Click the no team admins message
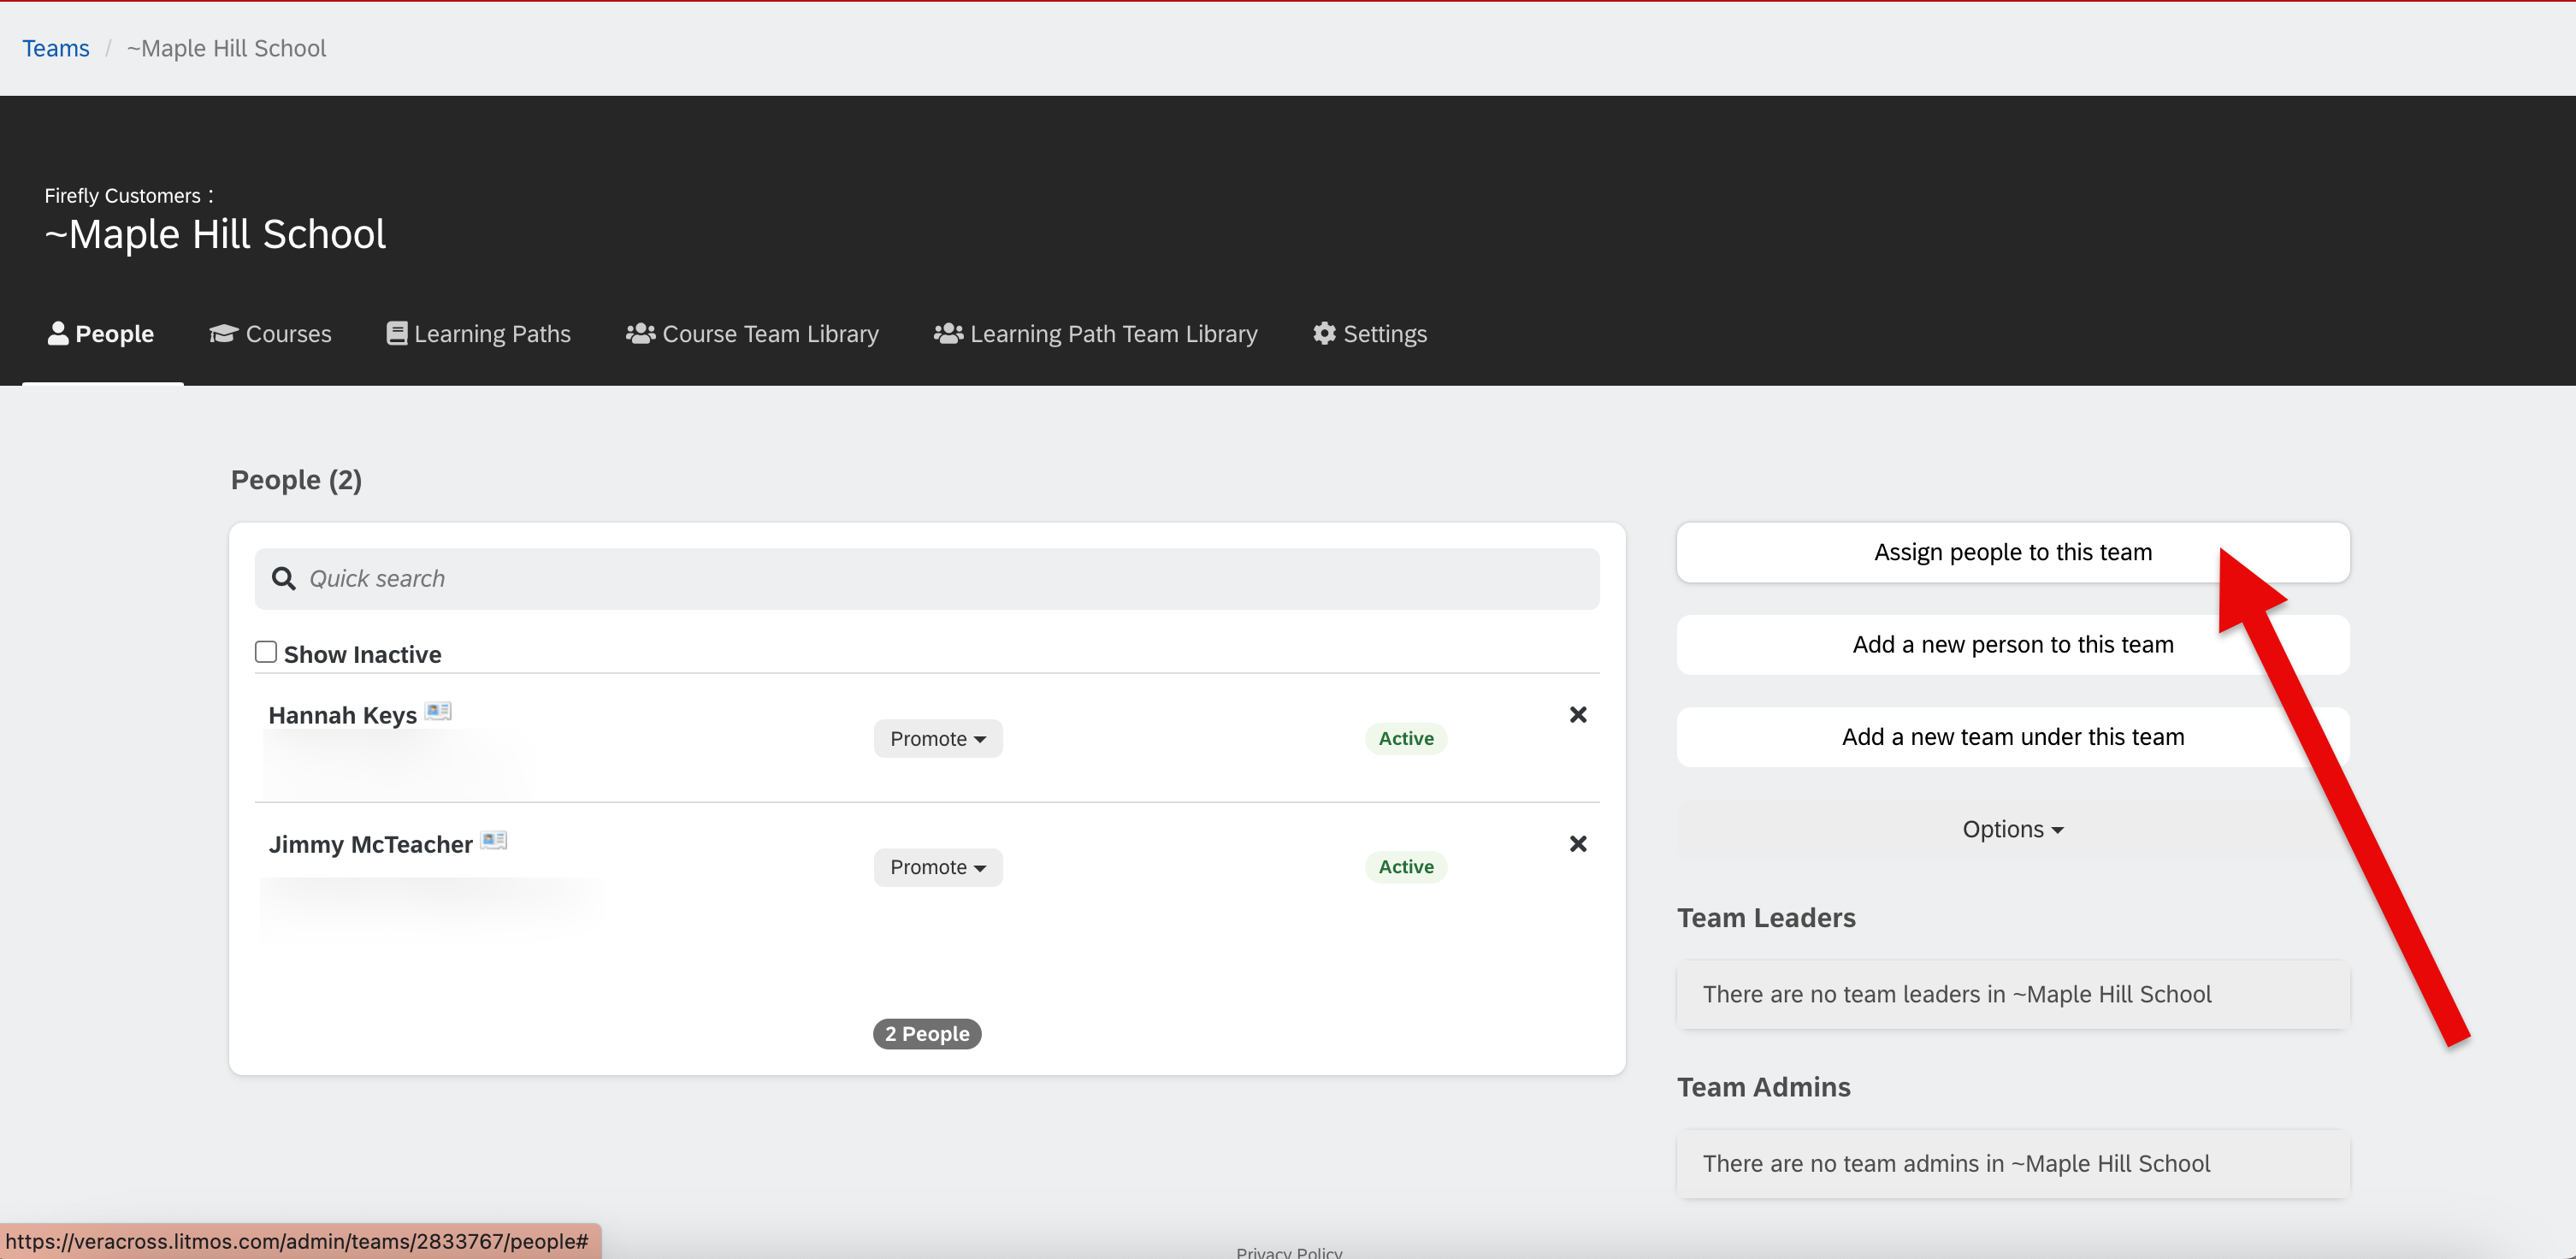Viewport: 2576px width, 1259px height. (2013, 1164)
